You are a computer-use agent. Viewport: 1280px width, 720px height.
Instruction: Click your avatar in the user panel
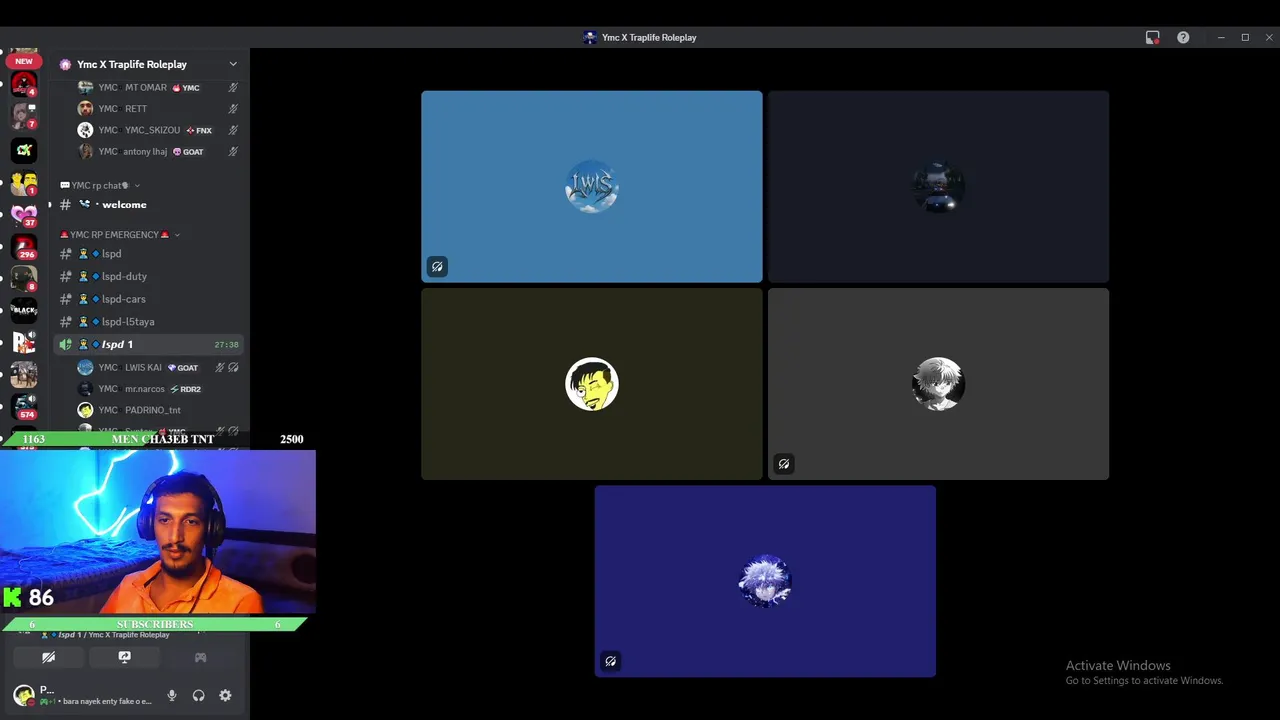23,695
